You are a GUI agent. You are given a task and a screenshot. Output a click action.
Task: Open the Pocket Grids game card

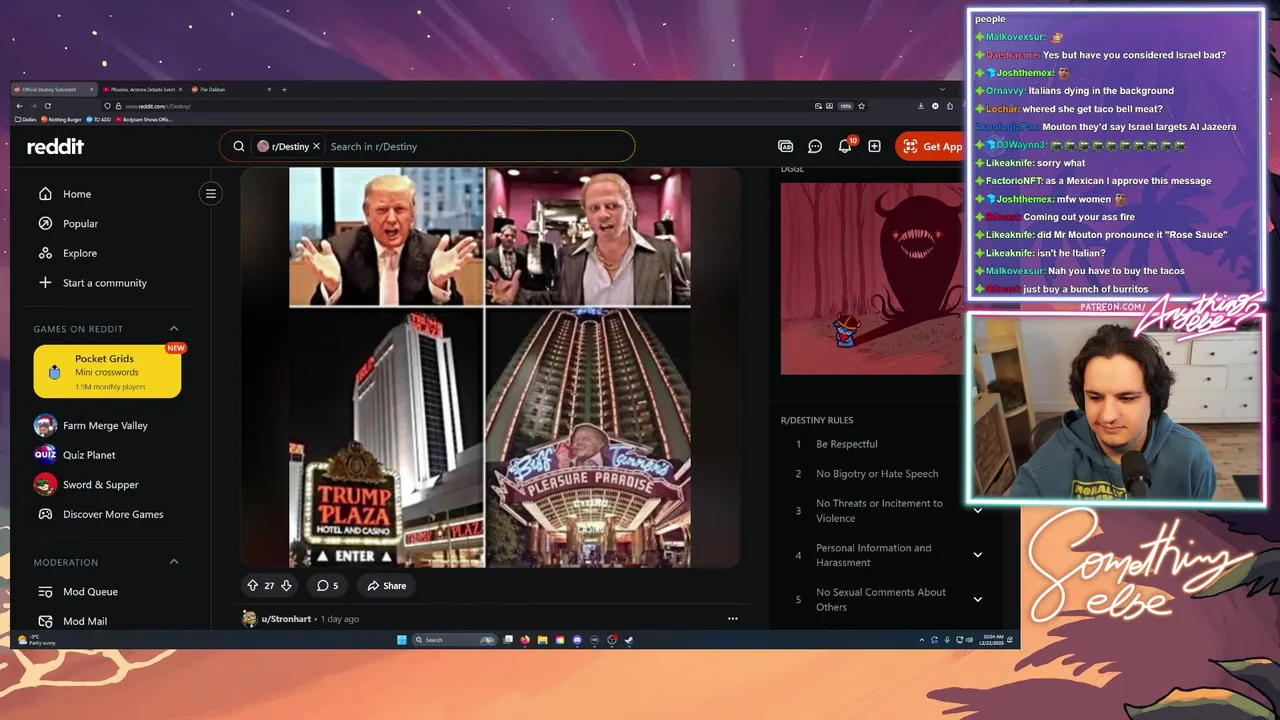click(107, 372)
